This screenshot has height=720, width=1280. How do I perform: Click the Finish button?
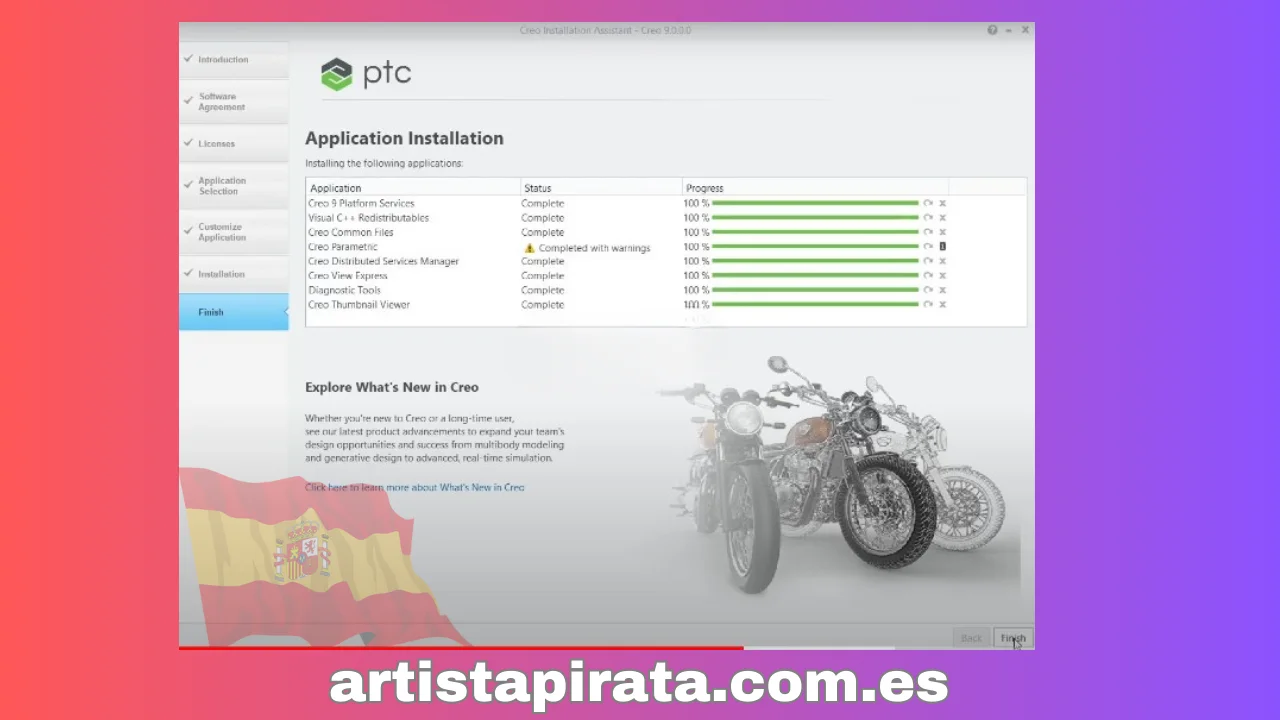(1013, 638)
